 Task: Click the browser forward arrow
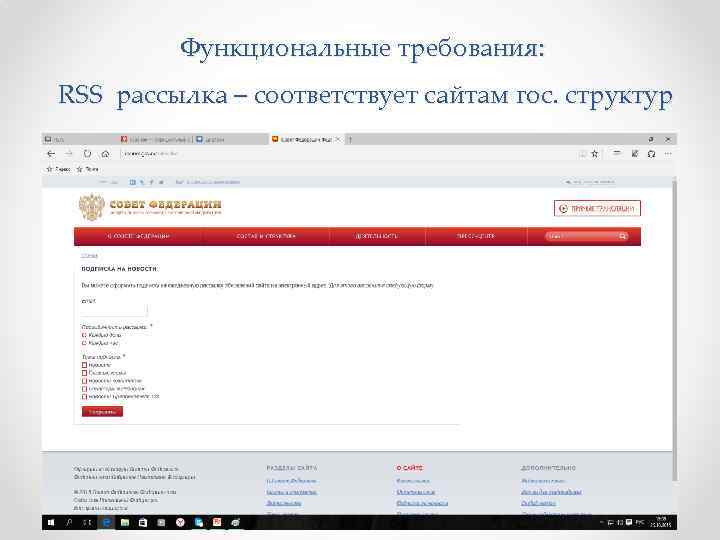pyautogui.click(x=69, y=154)
